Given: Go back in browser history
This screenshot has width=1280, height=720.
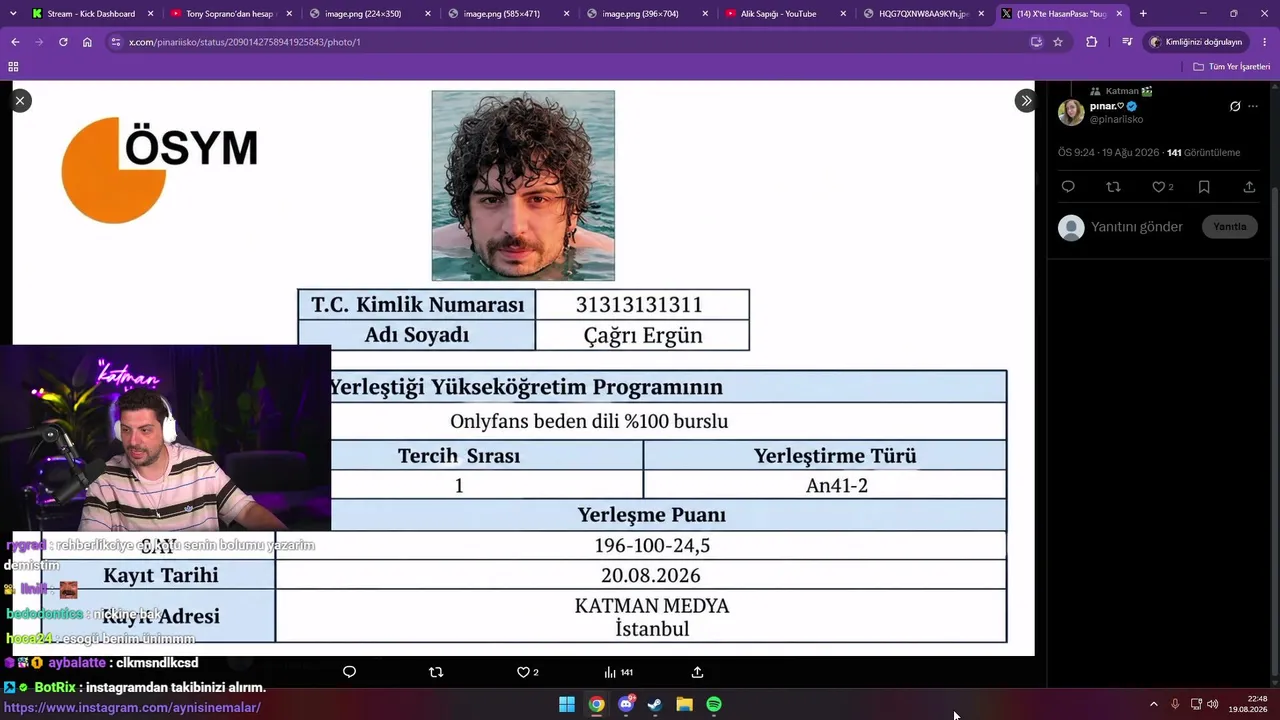Looking at the screenshot, I should 15,42.
